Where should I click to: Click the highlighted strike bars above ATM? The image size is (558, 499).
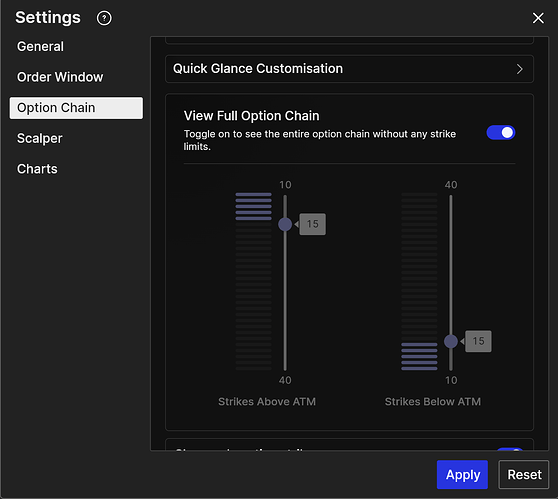[253, 206]
